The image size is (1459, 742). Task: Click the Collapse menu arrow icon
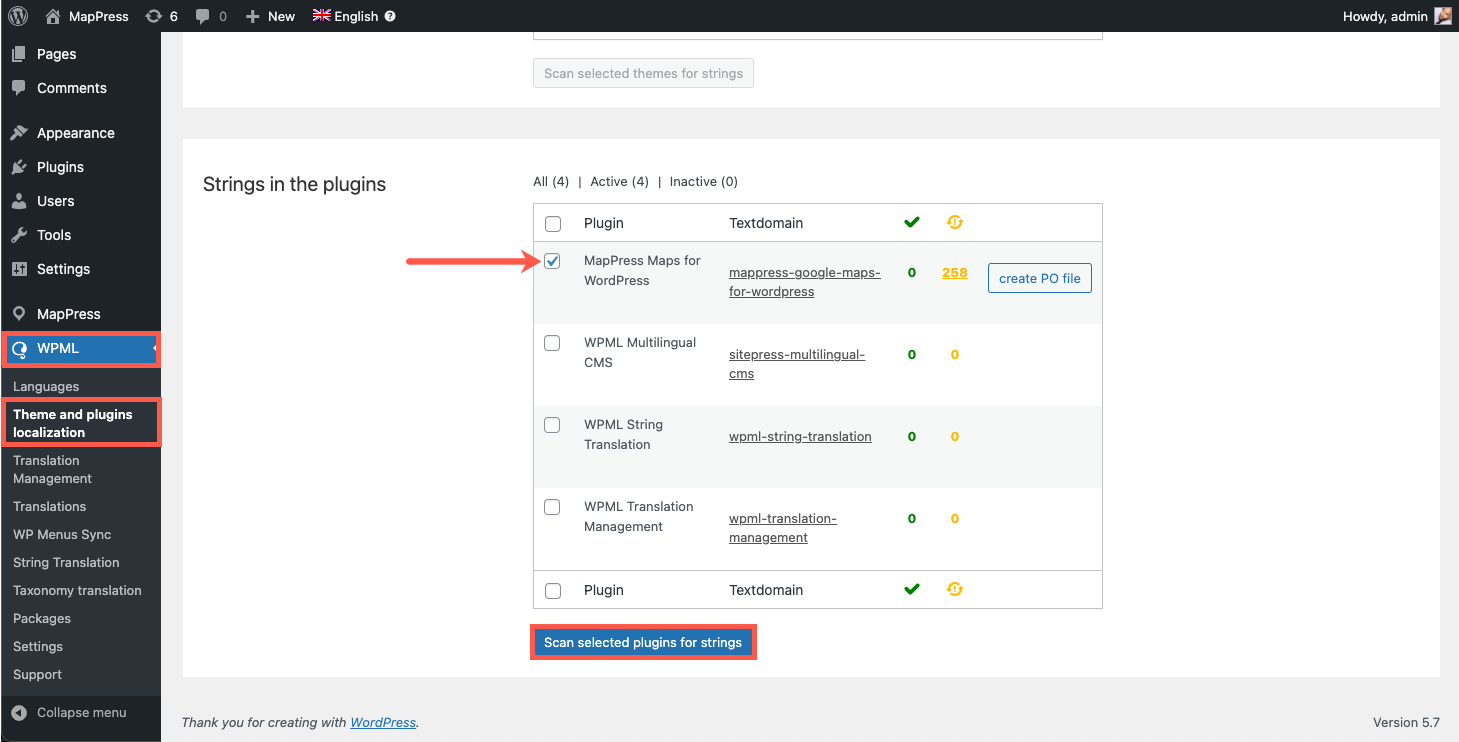pos(18,713)
